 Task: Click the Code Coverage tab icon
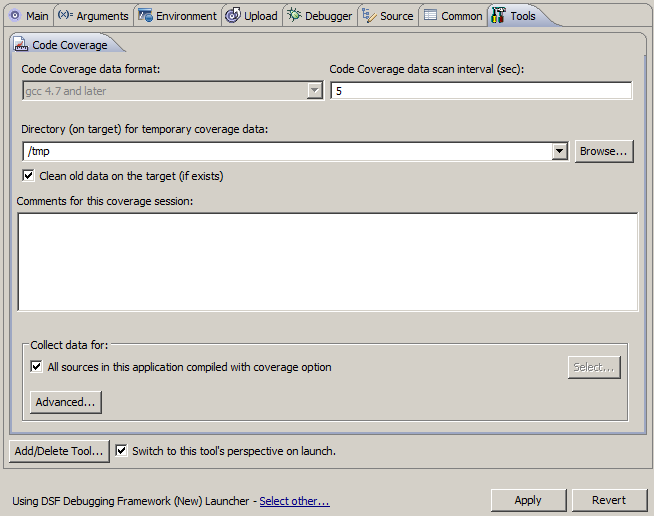(x=21, y=45)
